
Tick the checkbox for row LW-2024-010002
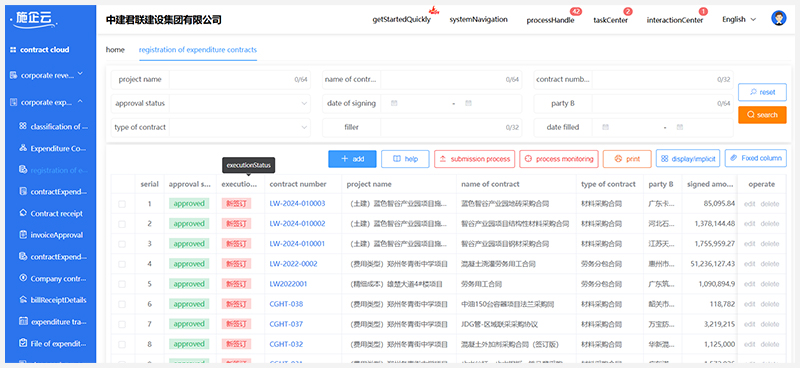point(122,224)
